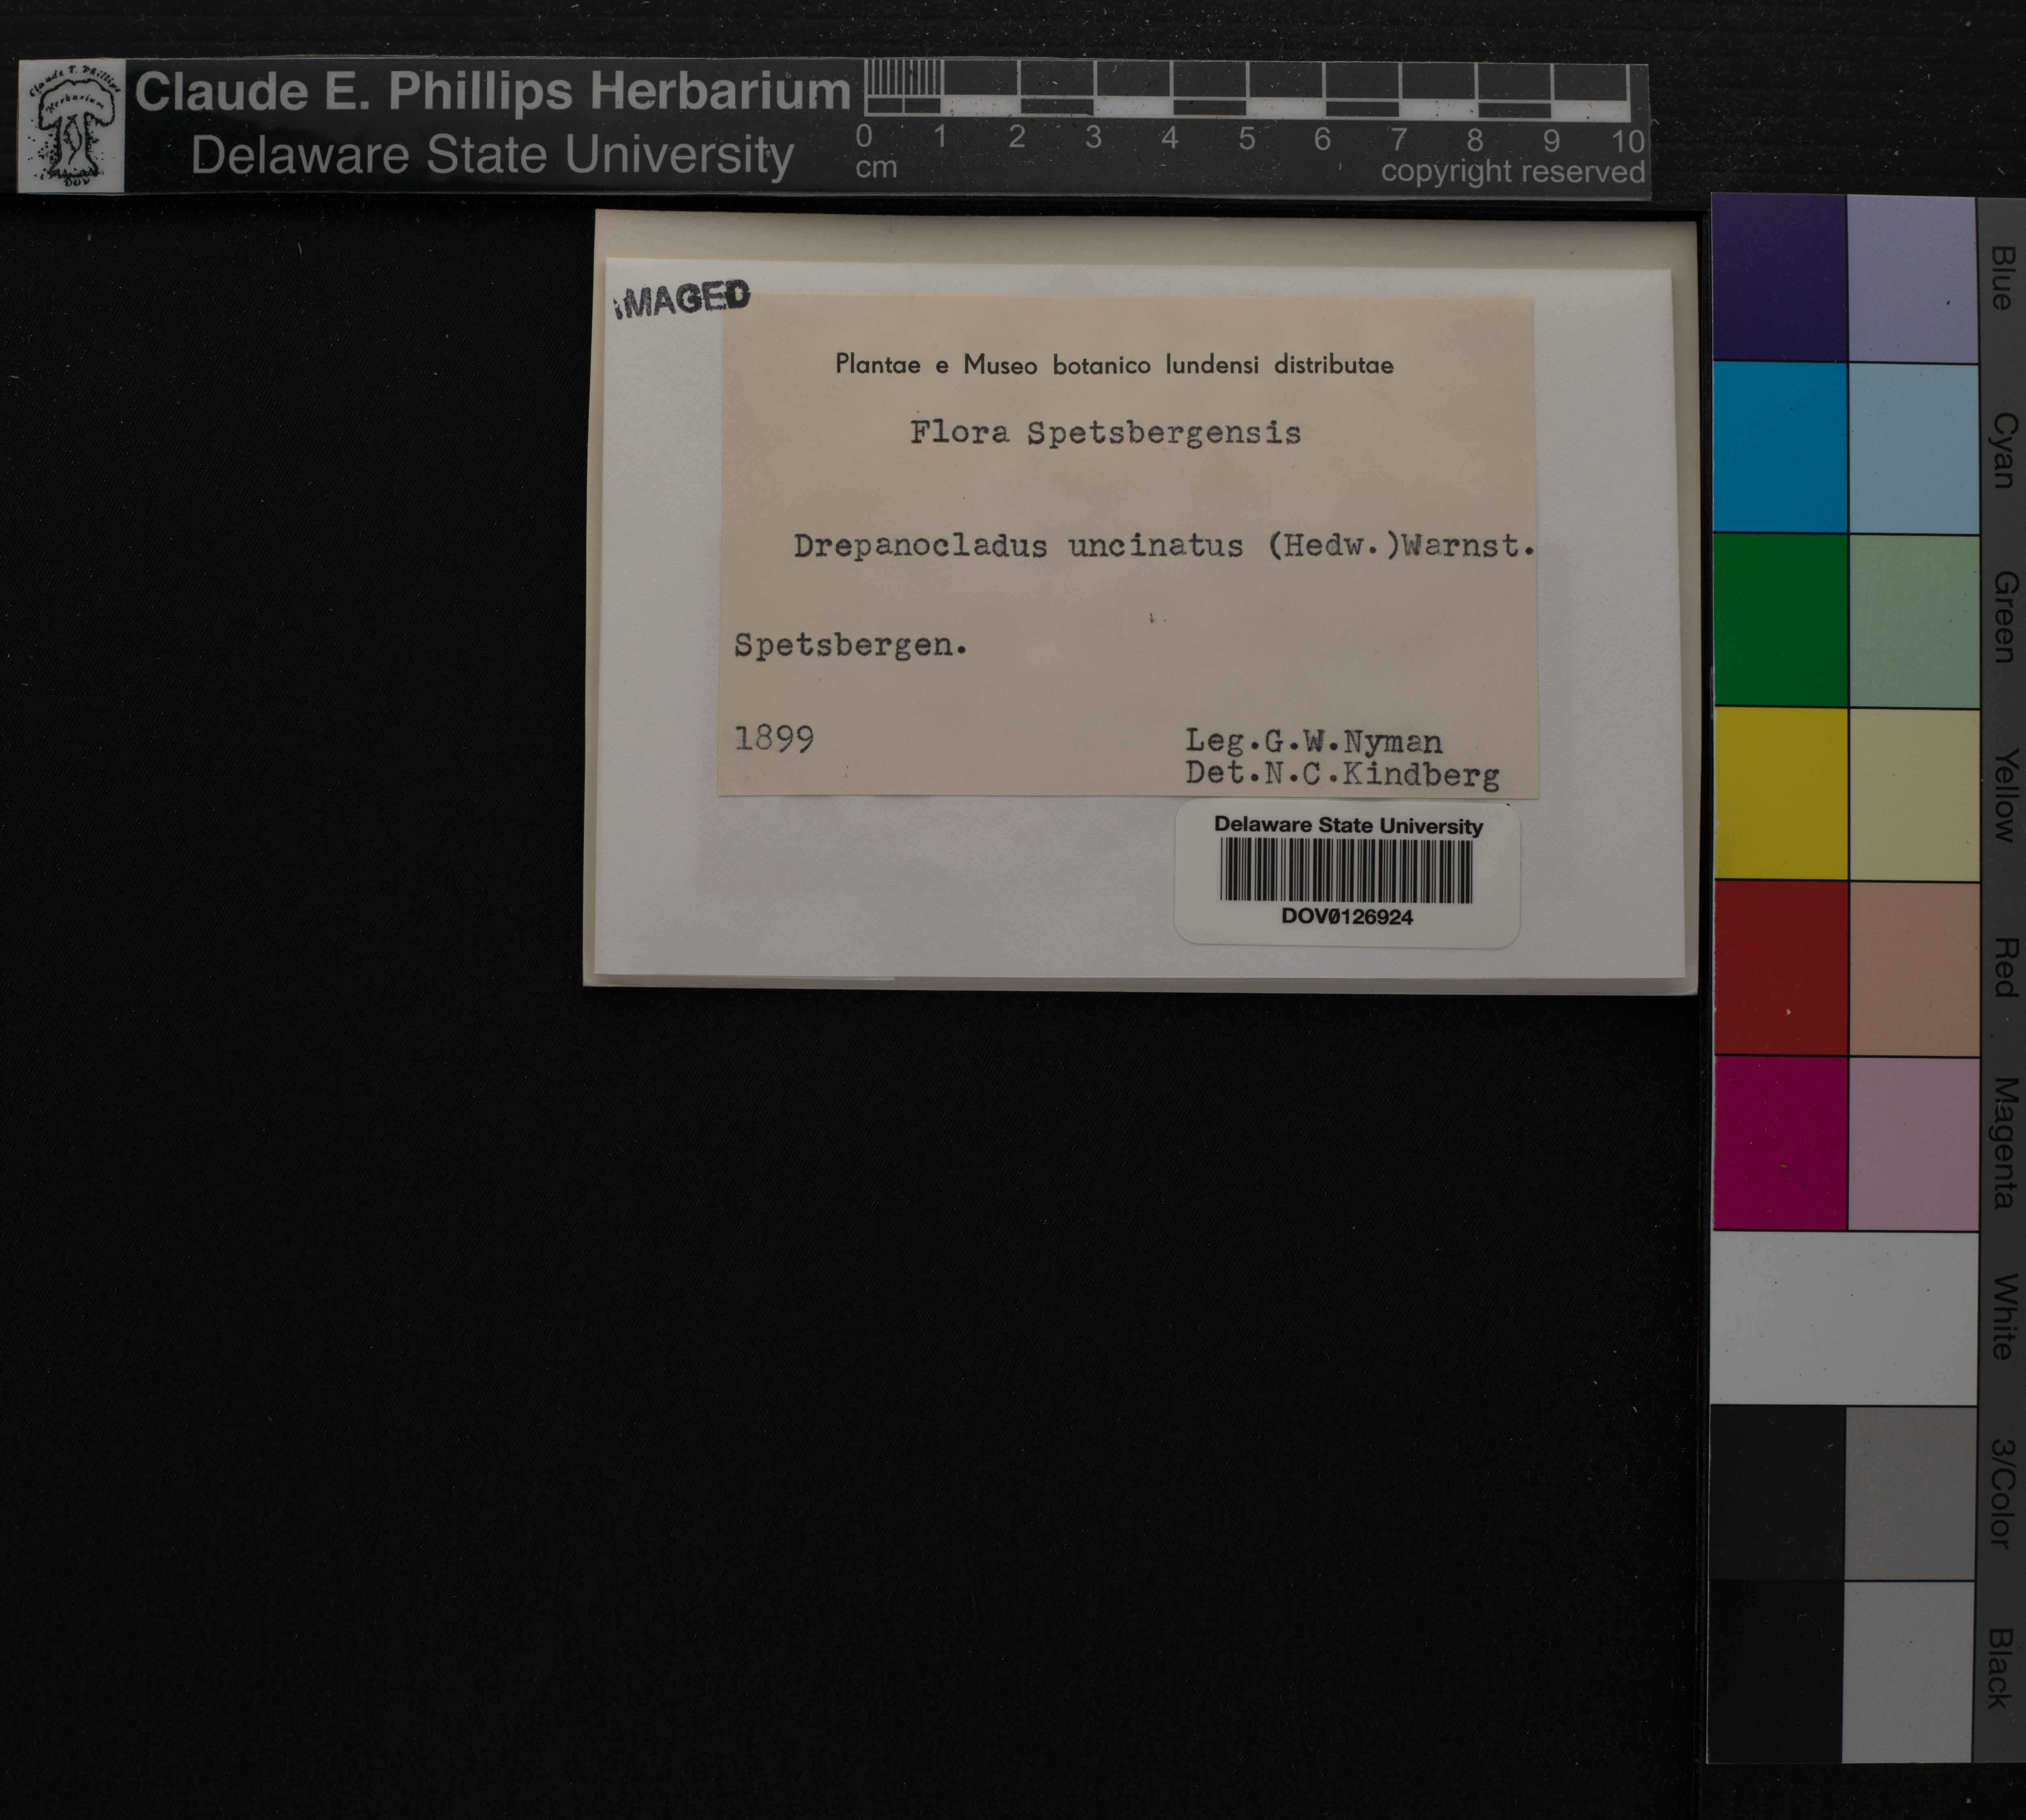Click the dark green color swatch
The width and height of the screenshot is (2026, 1820).
[1779, 620]
